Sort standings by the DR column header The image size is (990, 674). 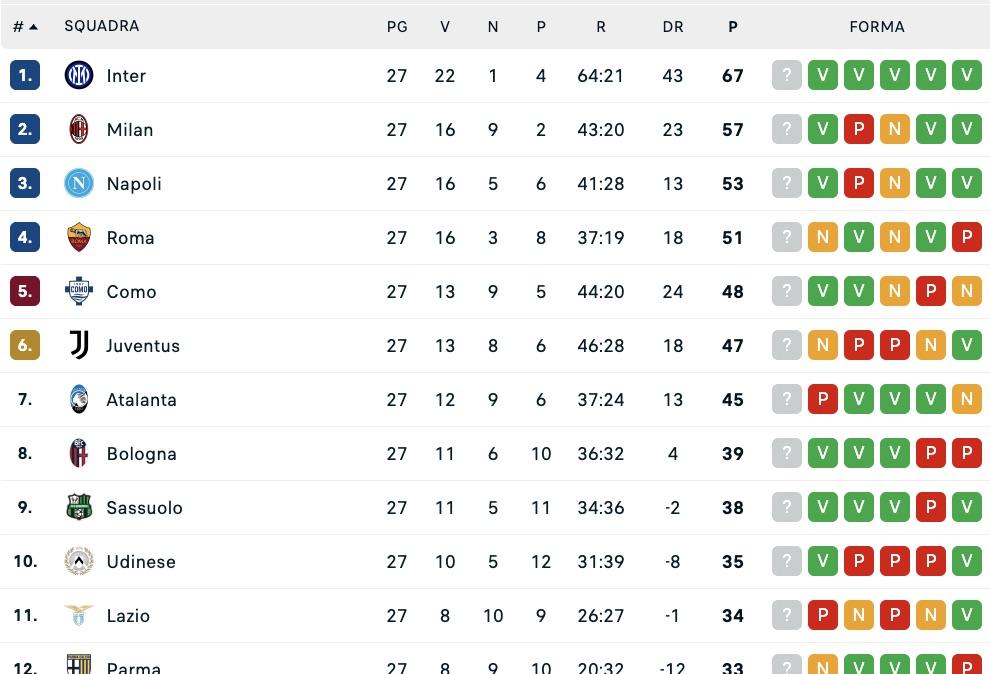[x=673, y=26]
